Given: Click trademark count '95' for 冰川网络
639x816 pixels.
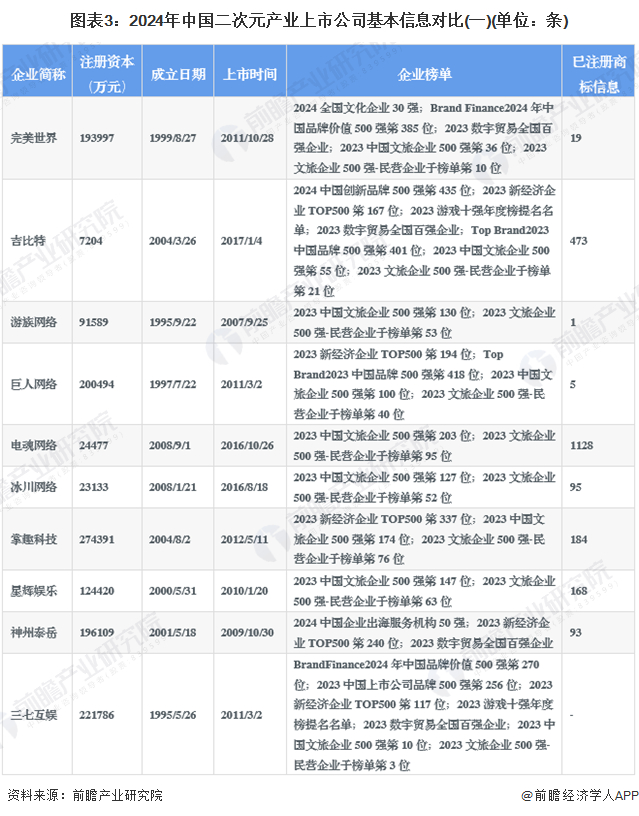Looking at the screenshot, I should point(576,487).
